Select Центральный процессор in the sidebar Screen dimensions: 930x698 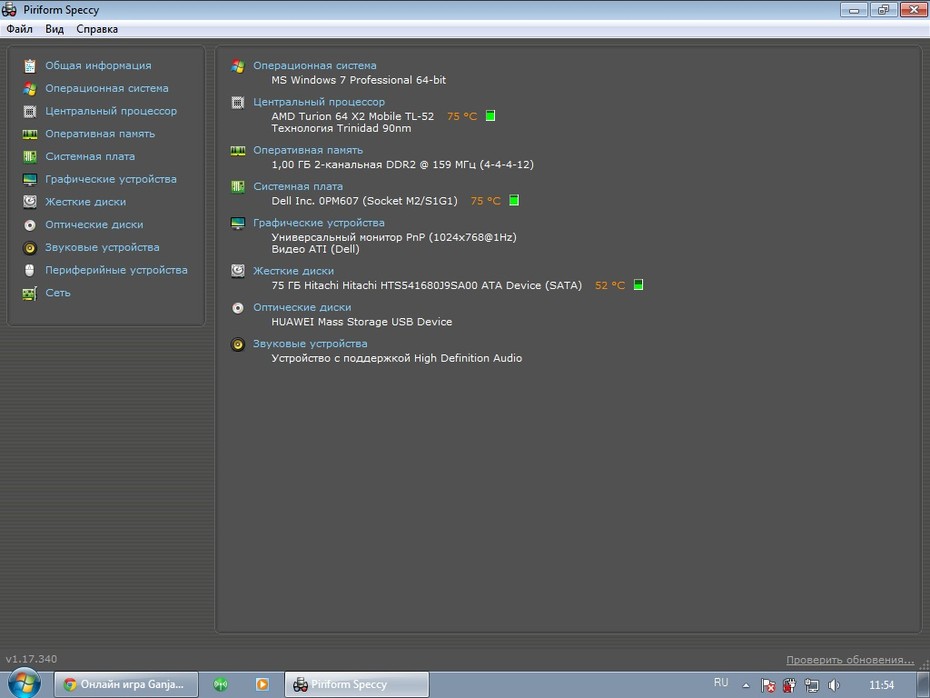(x=111, y=111)
